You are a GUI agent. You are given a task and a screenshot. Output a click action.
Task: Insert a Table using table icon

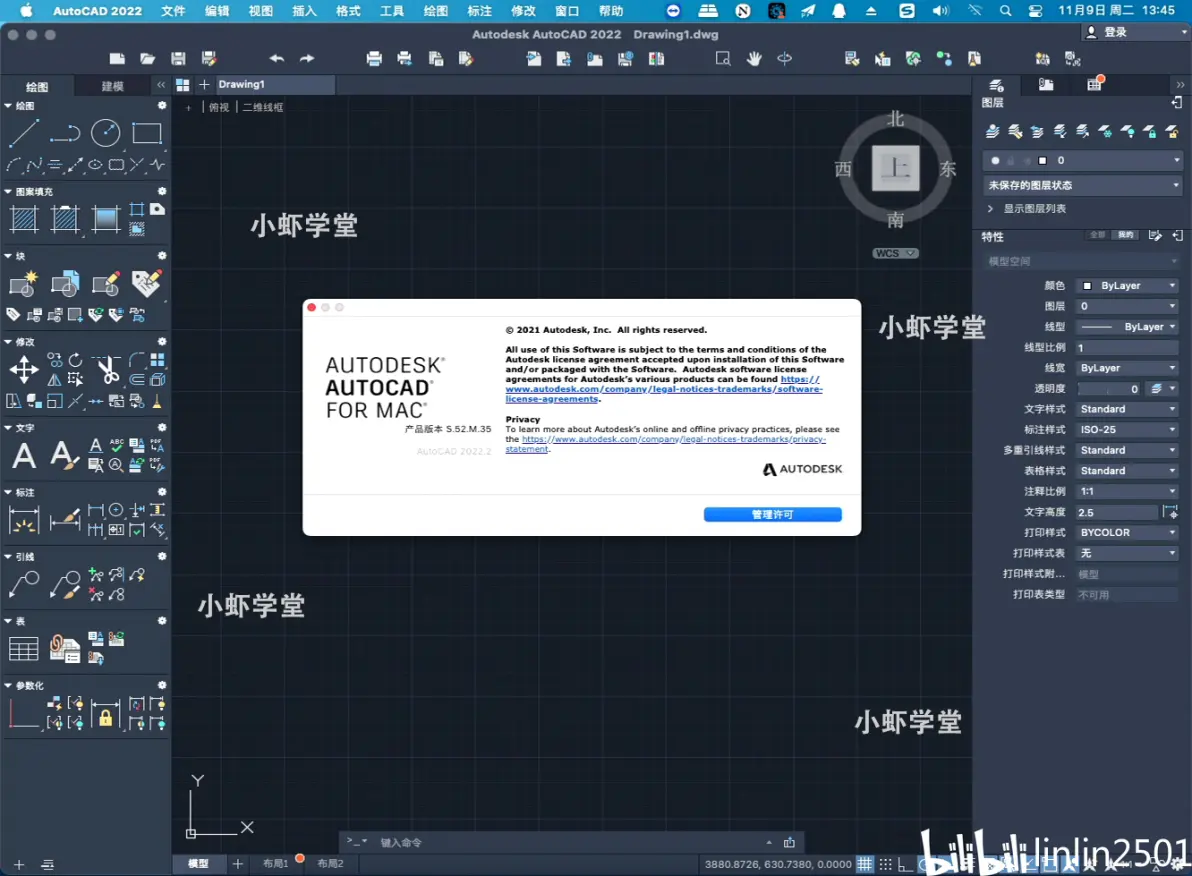point(24,649)
